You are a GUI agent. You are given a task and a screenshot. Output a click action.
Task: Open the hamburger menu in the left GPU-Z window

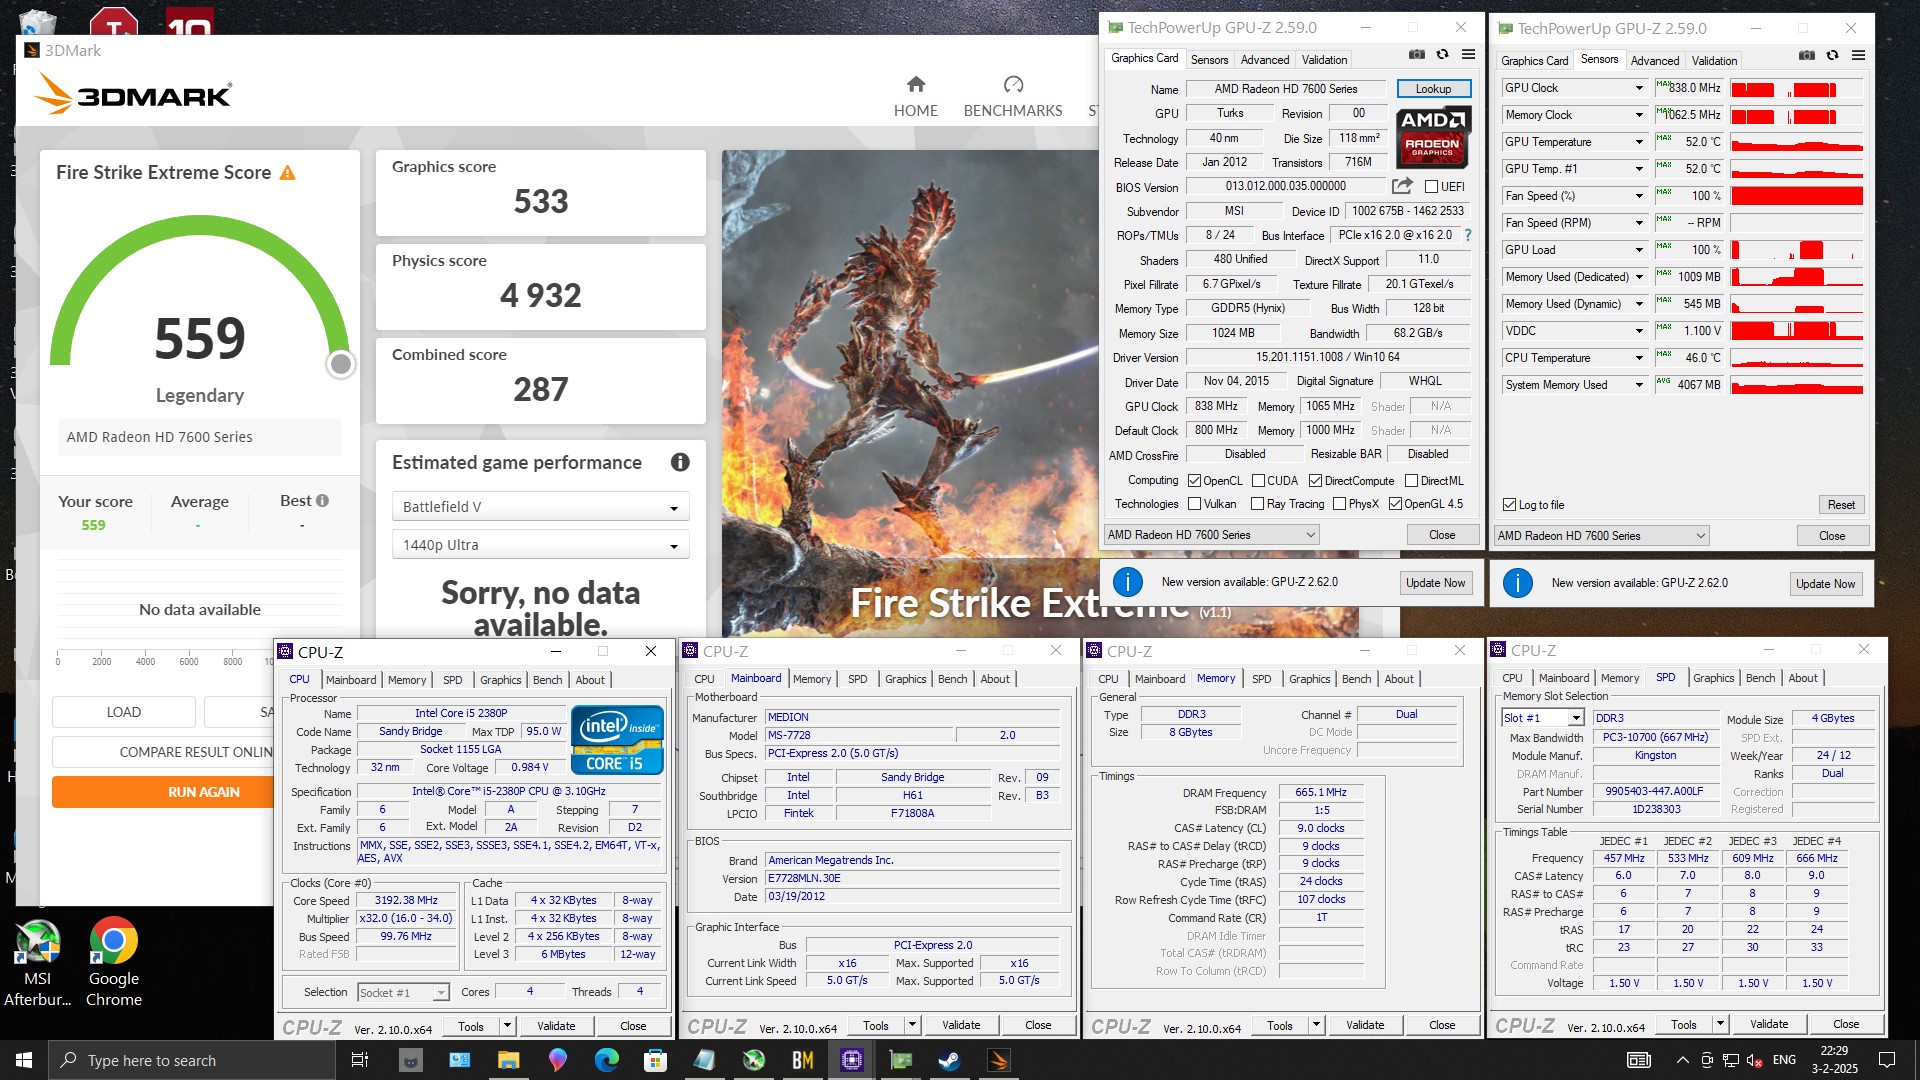point(1468,55)
